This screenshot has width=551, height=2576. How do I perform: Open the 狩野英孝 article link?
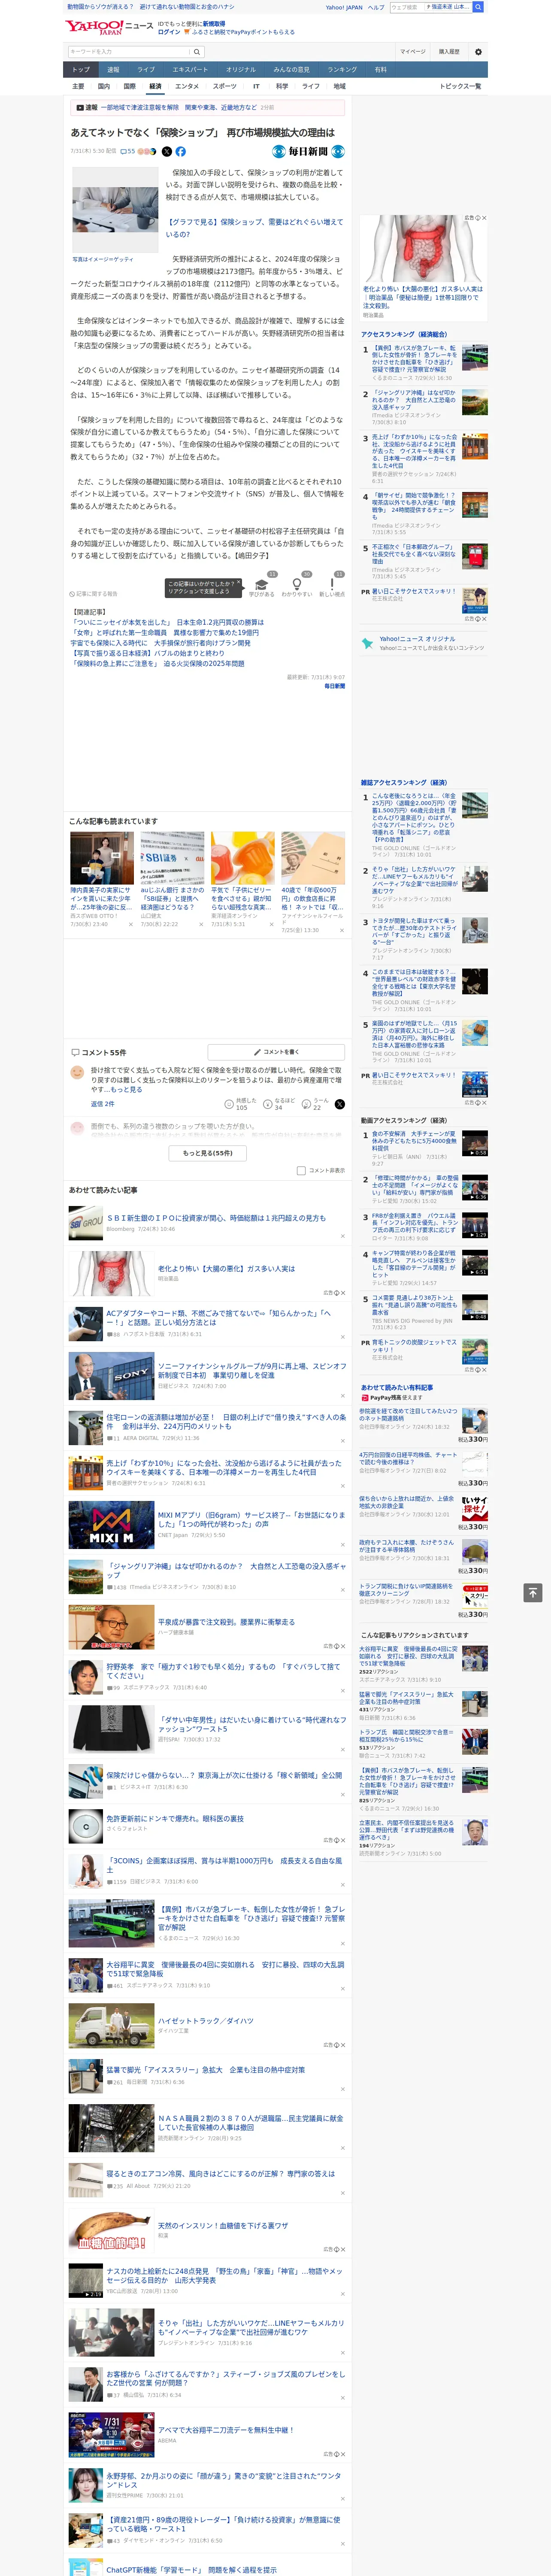[223, 1671]
